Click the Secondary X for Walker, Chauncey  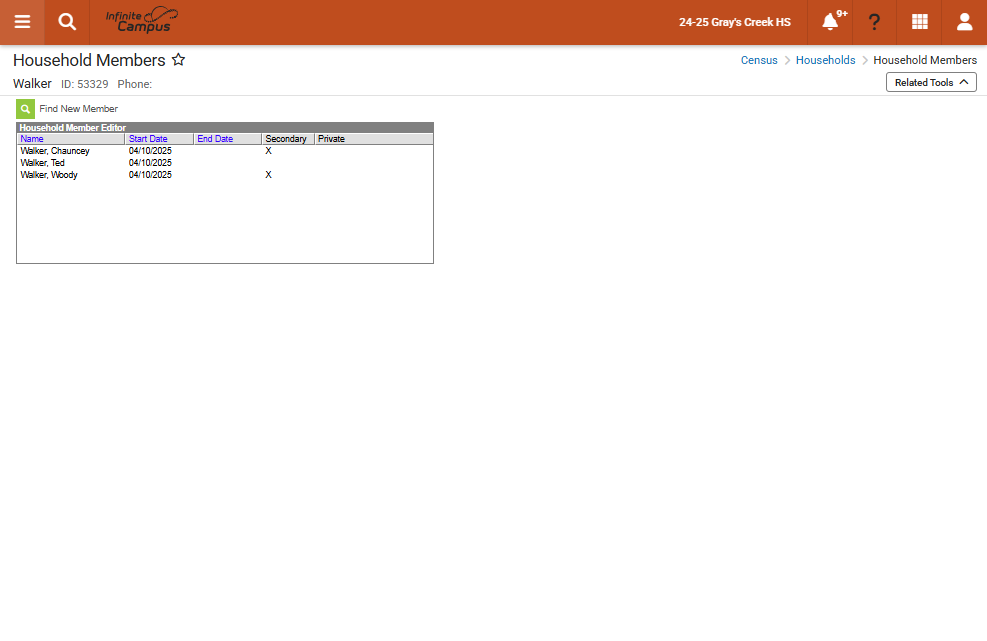tap(268, 151)
